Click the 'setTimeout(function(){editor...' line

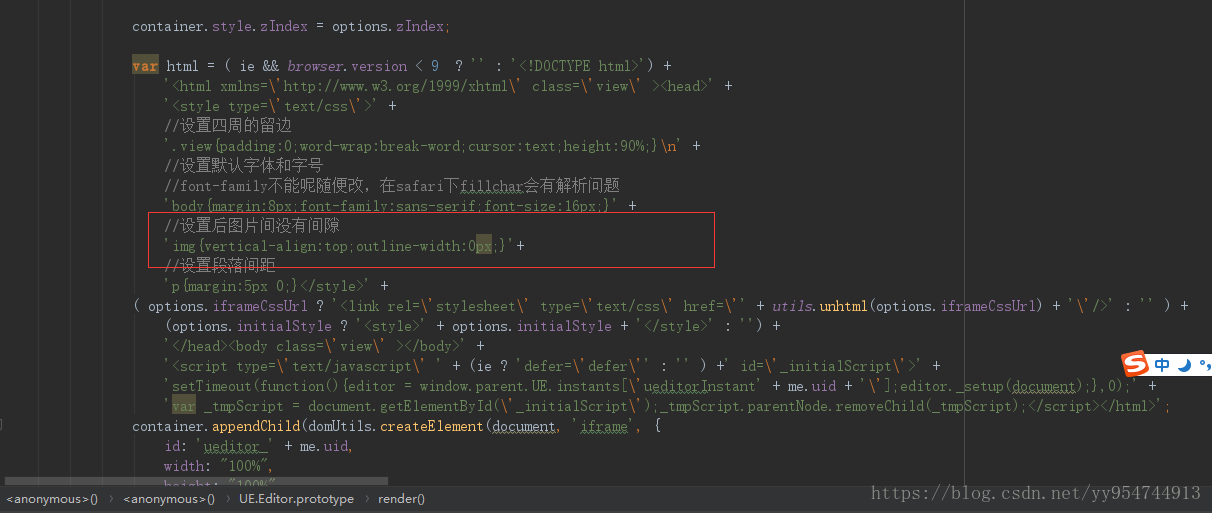[x=660, y=386]
